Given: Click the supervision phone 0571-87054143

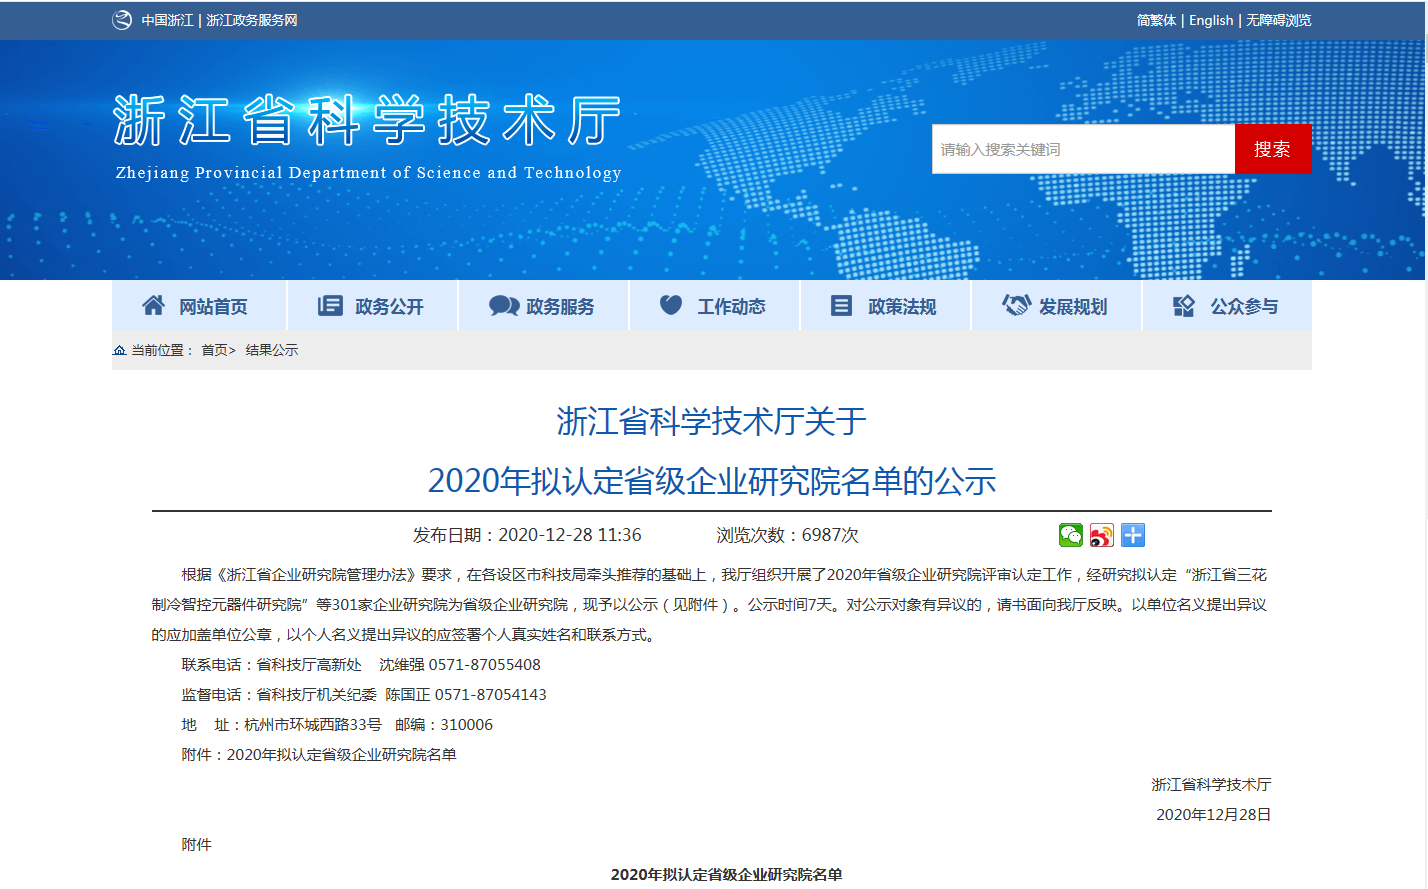Looking at the screenshot, I should click(491, 695).
